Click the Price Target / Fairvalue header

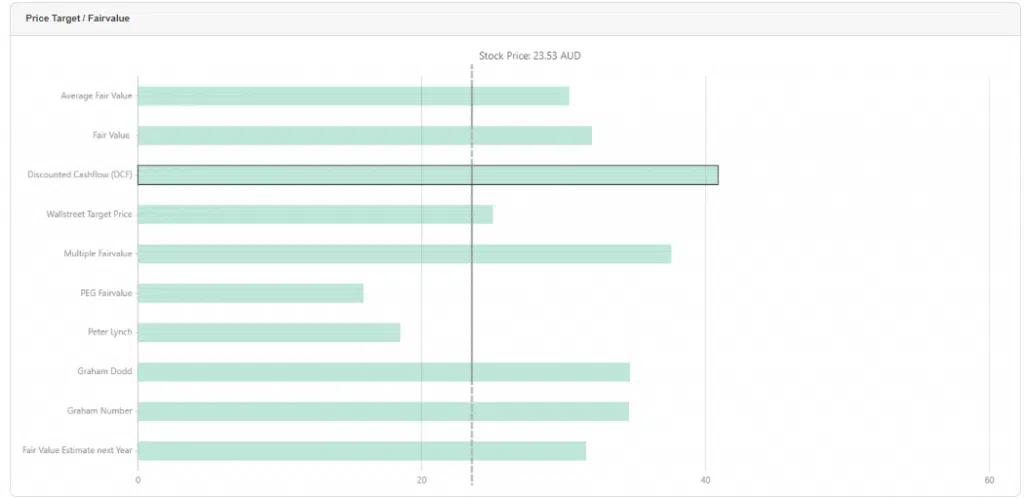pos(77,19)
